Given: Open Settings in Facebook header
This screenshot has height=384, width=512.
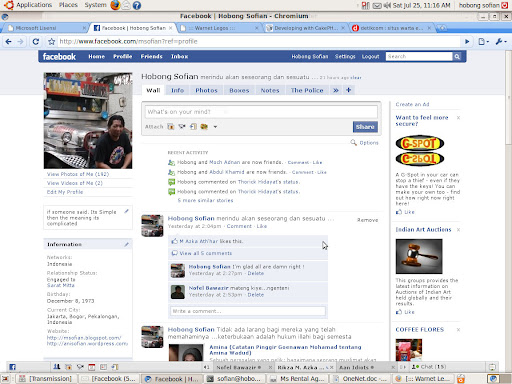Looking at the screenshot, I should pos(345,57).
